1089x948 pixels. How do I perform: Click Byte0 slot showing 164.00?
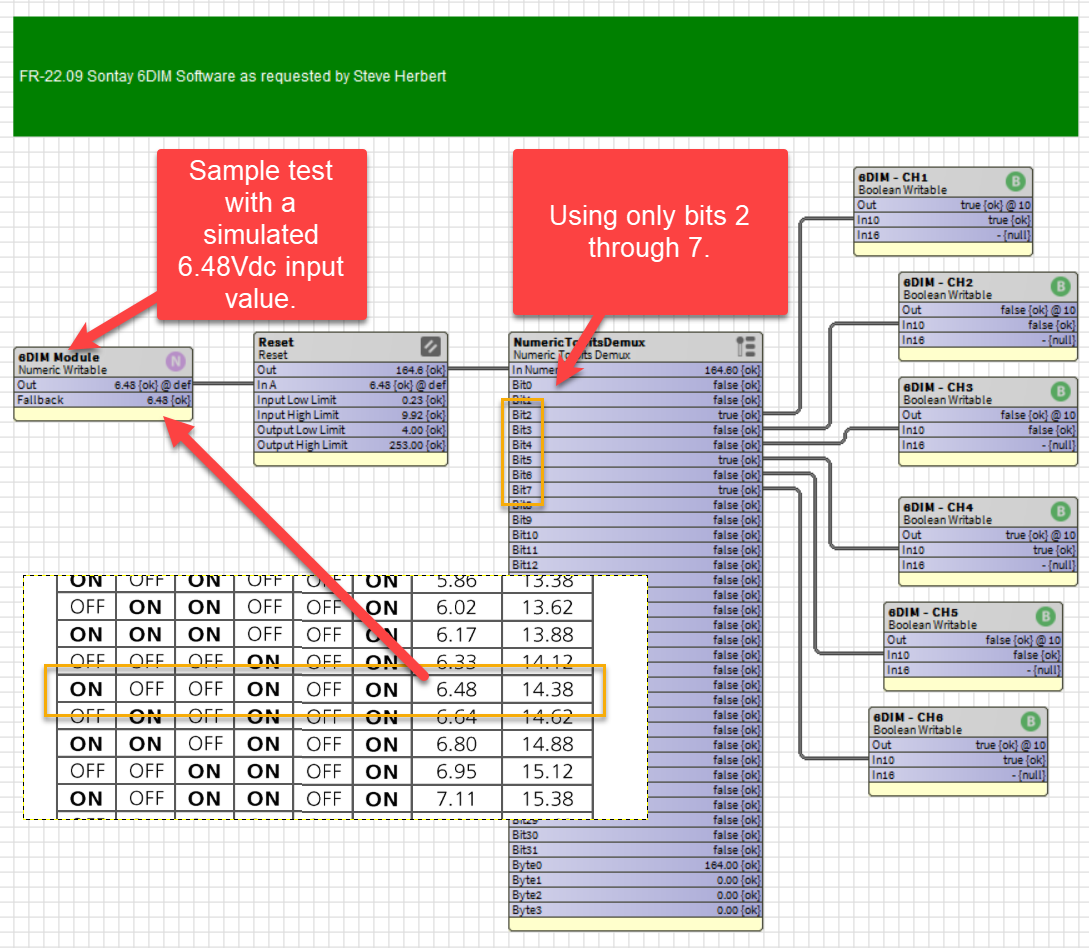point(635,865)
